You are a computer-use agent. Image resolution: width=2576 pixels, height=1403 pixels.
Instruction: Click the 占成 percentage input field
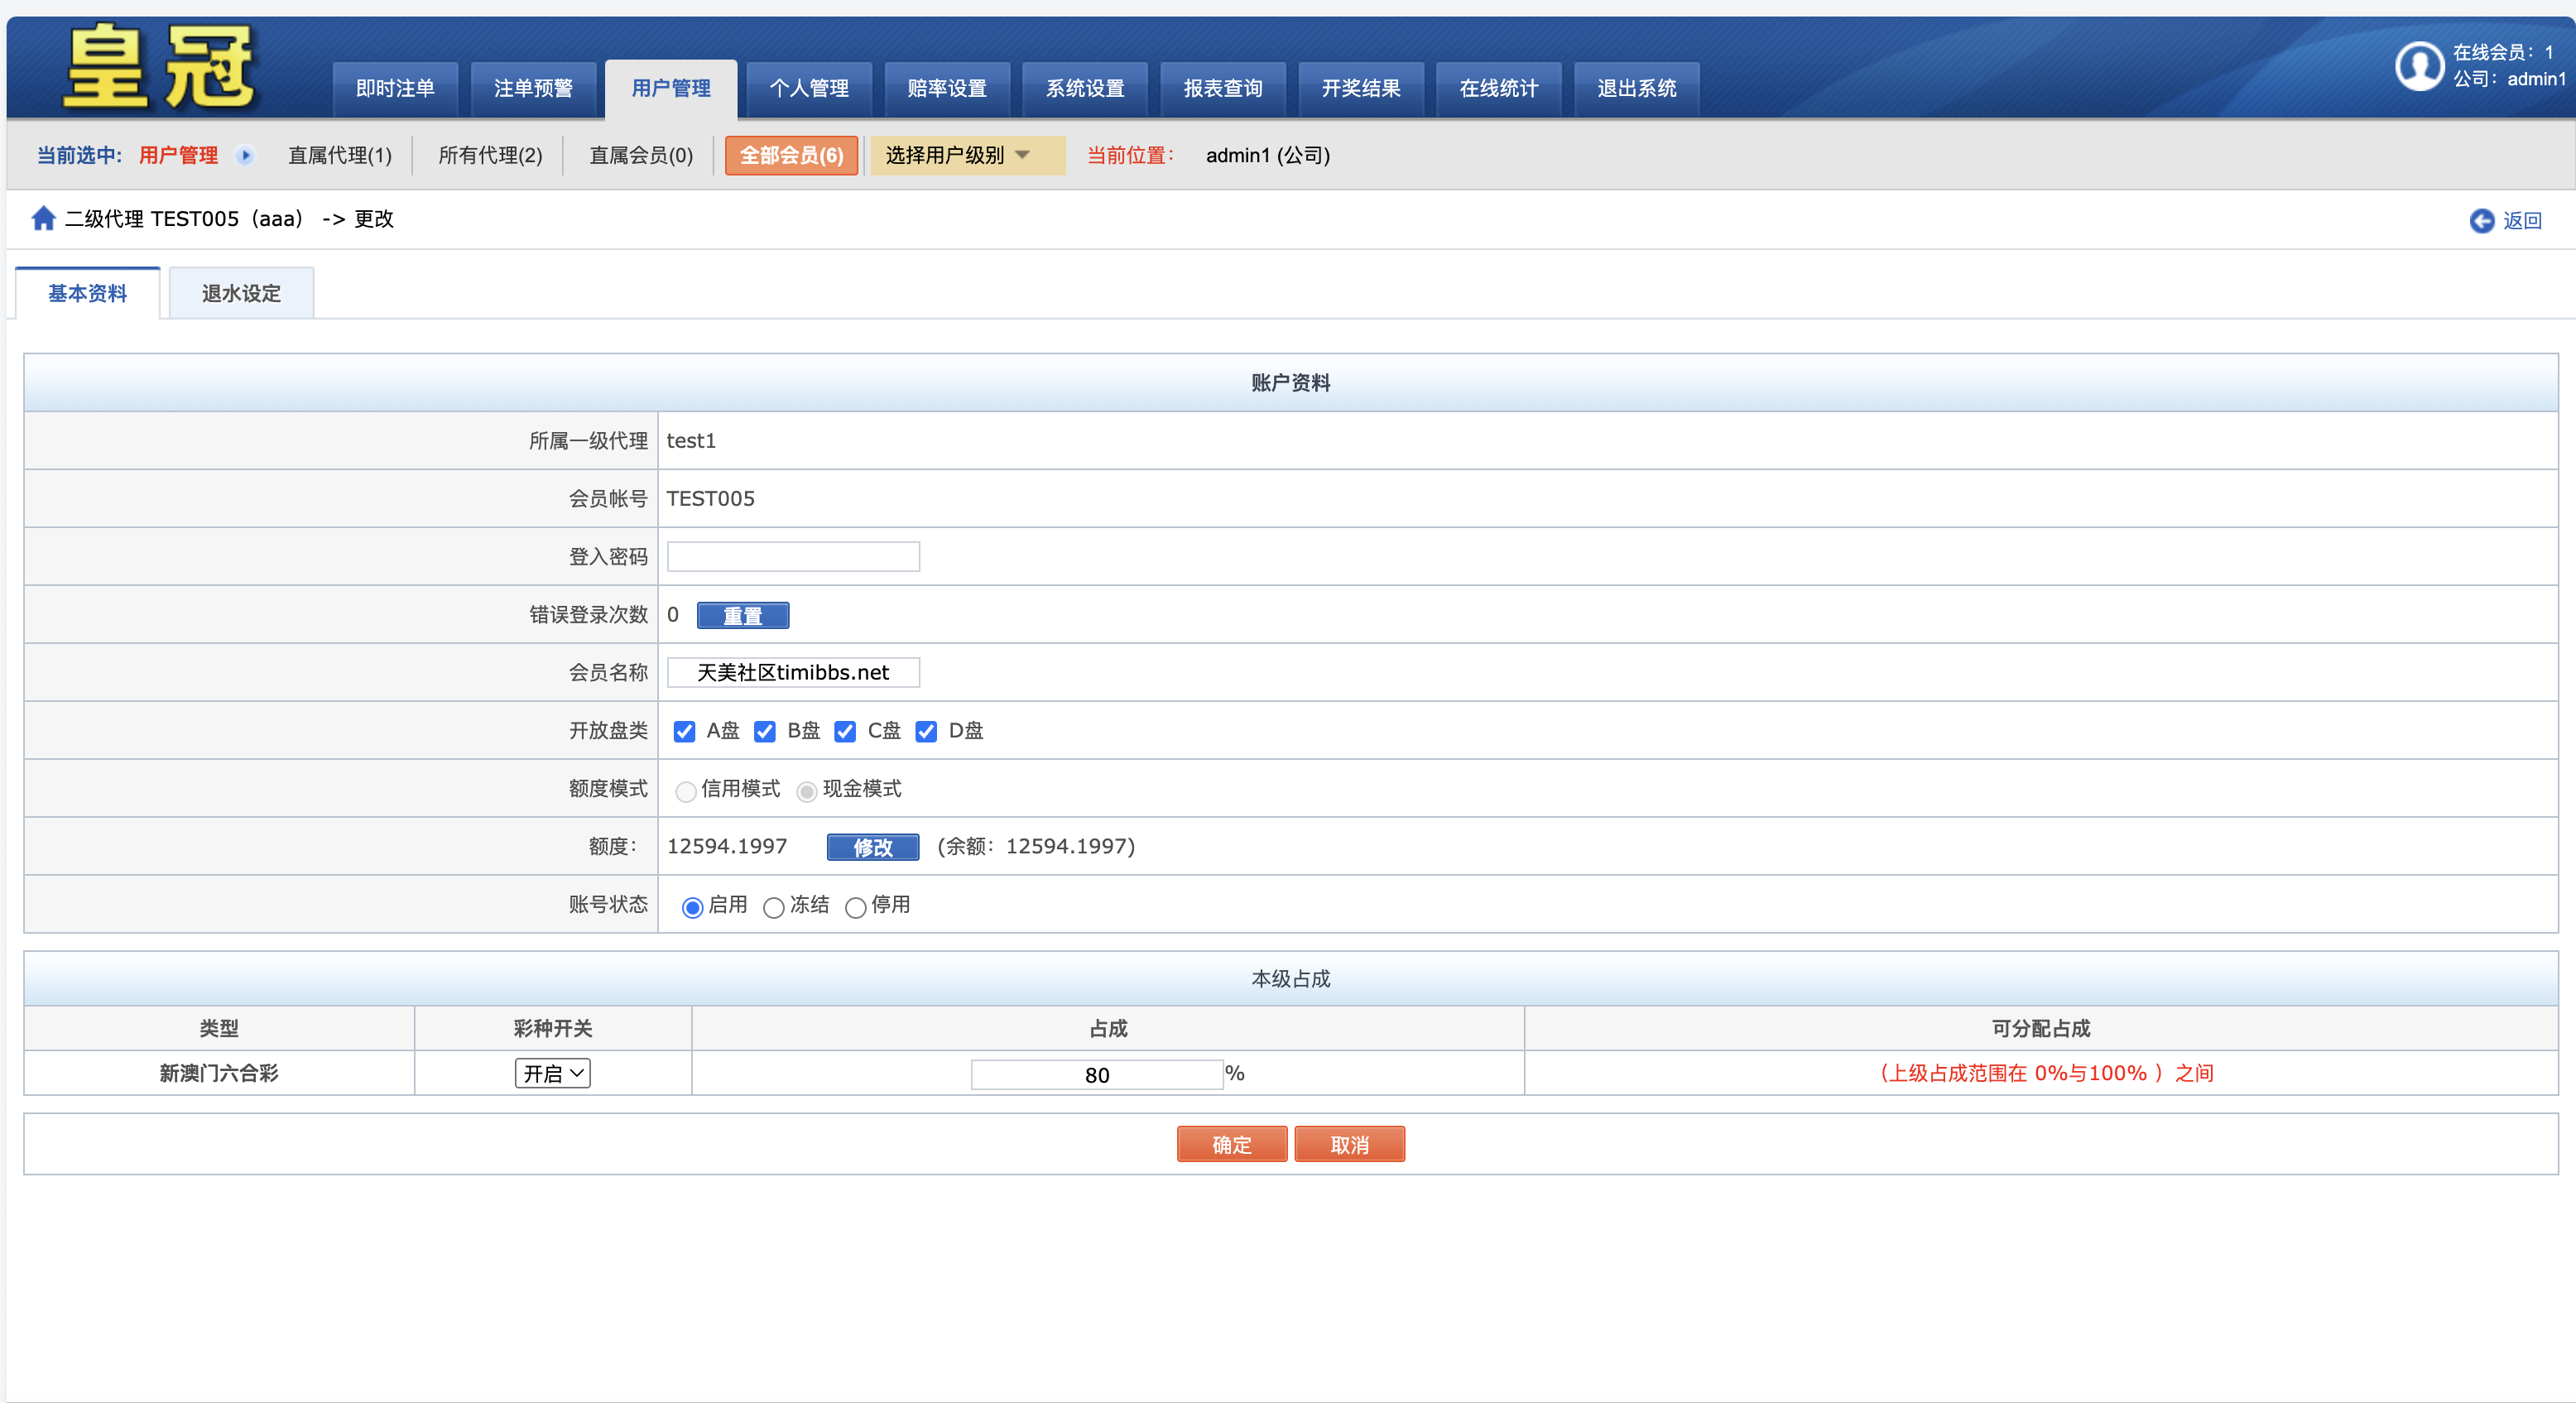[x=1096, y=1074]
